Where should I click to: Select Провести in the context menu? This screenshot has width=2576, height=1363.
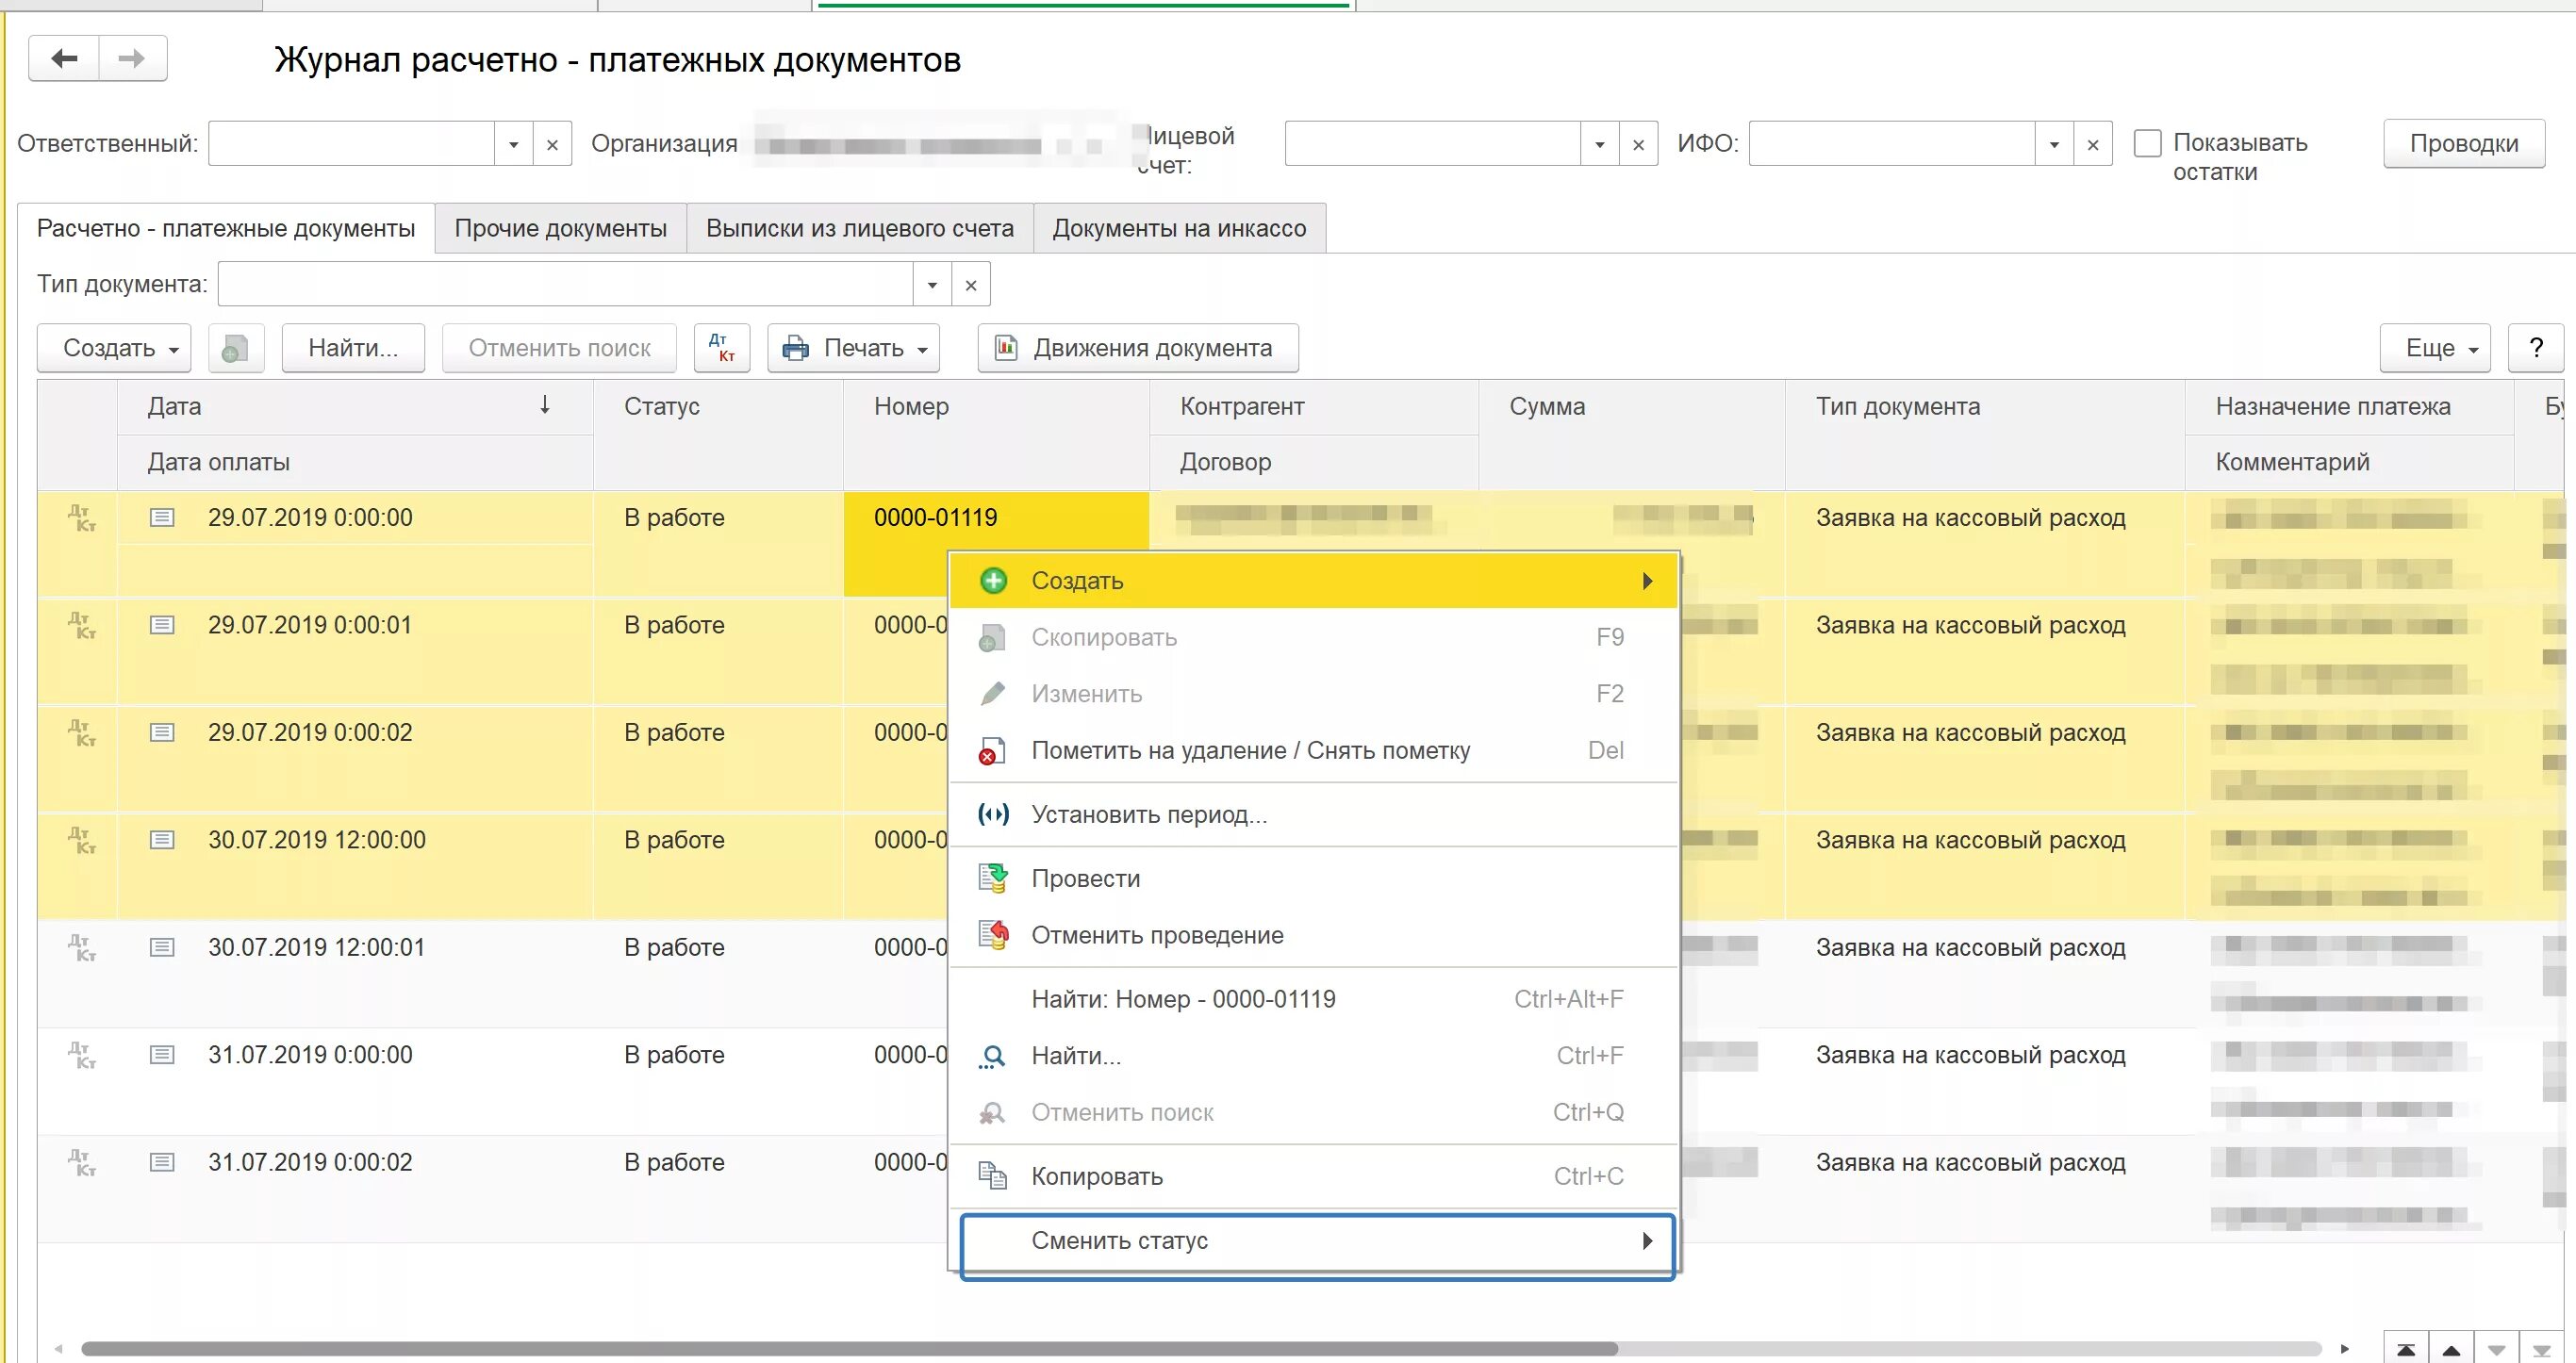pyautogui.click(x=1085, y=878)
